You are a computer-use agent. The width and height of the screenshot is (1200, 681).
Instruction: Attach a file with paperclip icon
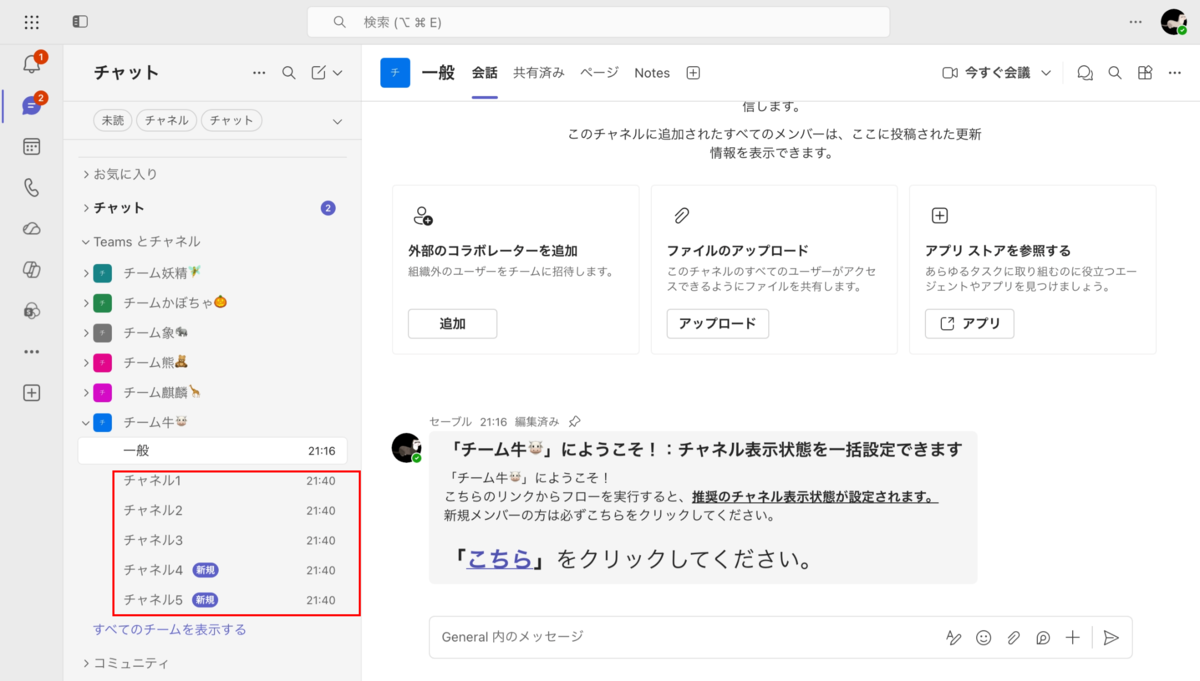(1013, 637)
